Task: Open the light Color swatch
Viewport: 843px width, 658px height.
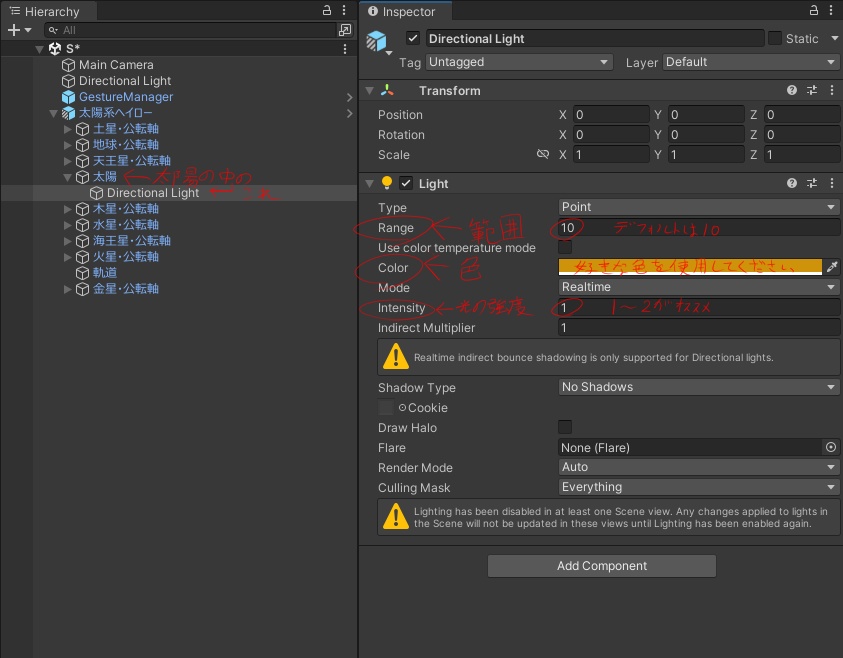Action: (690, 267)
